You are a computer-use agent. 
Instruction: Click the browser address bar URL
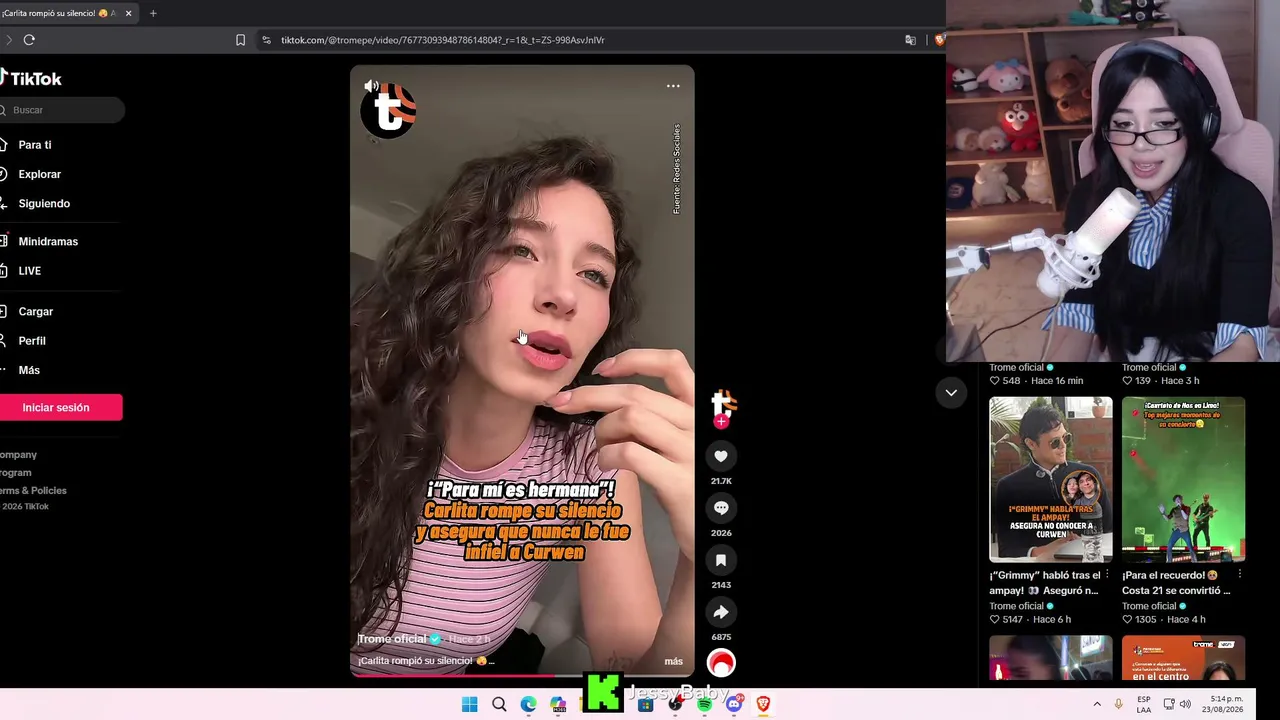(442, 40)
